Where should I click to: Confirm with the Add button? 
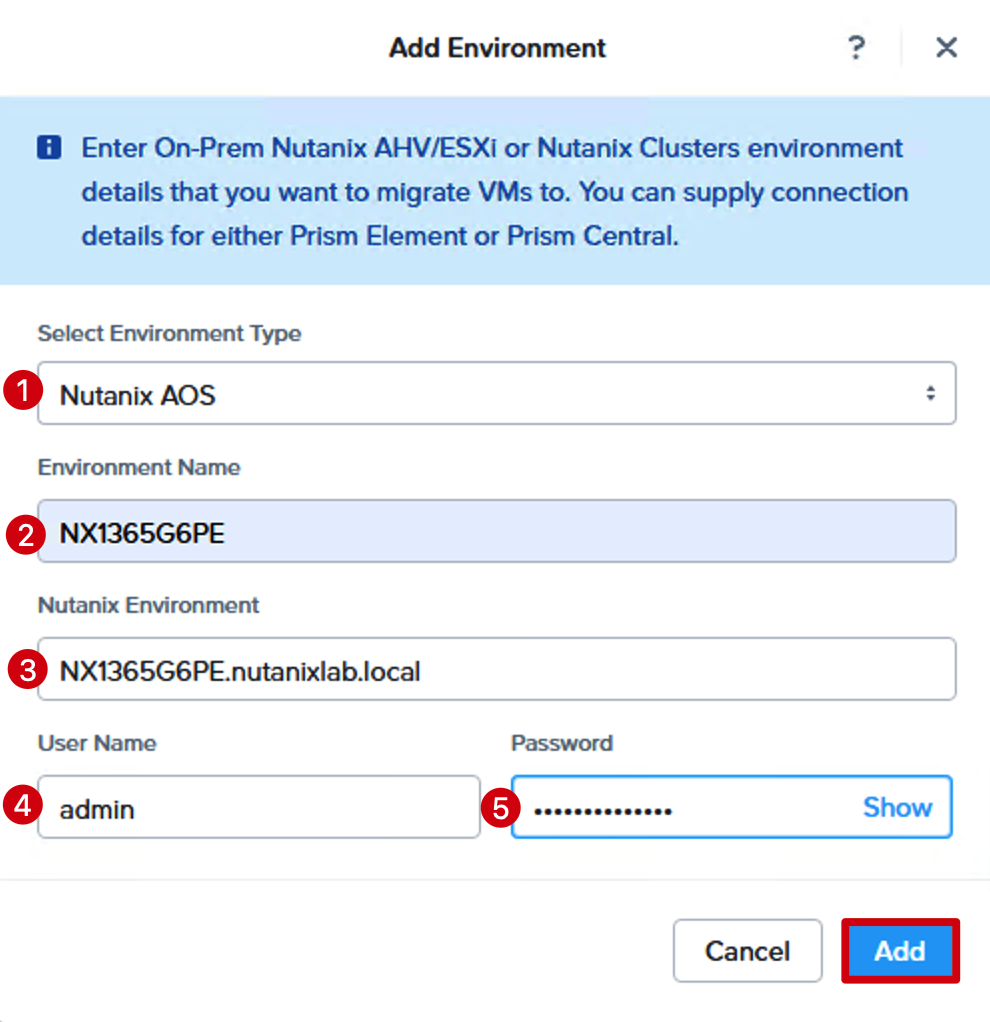coord(900,951)
